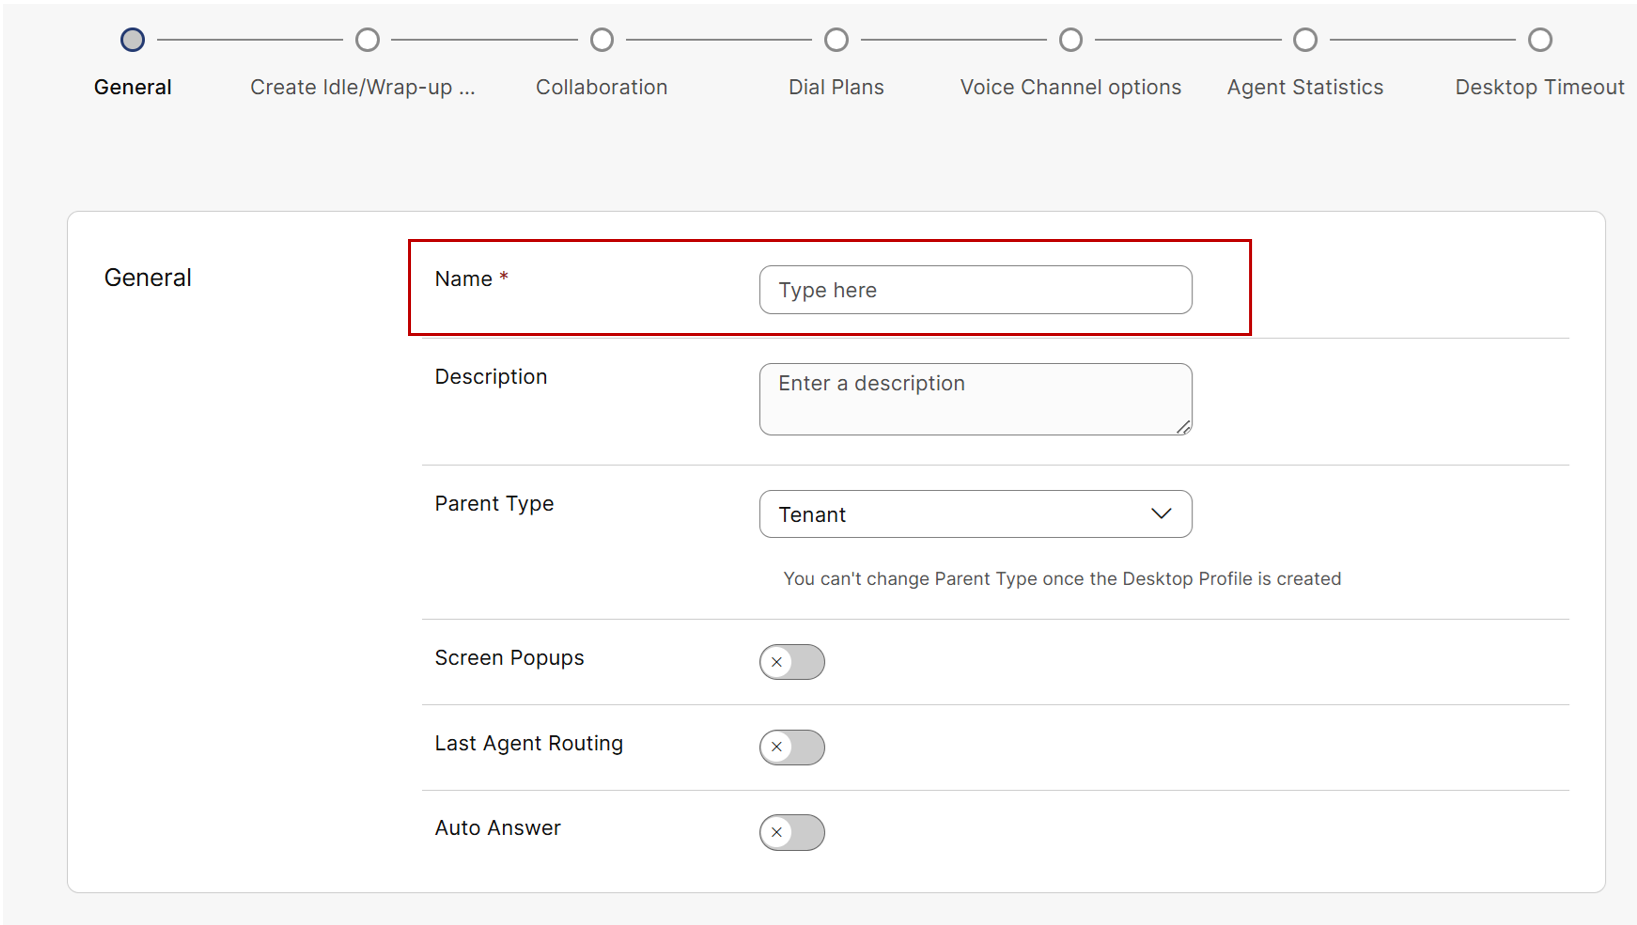Click the Create Idle/Wrap-up step circle
The image size is (1637, 925).
[367, 40]
